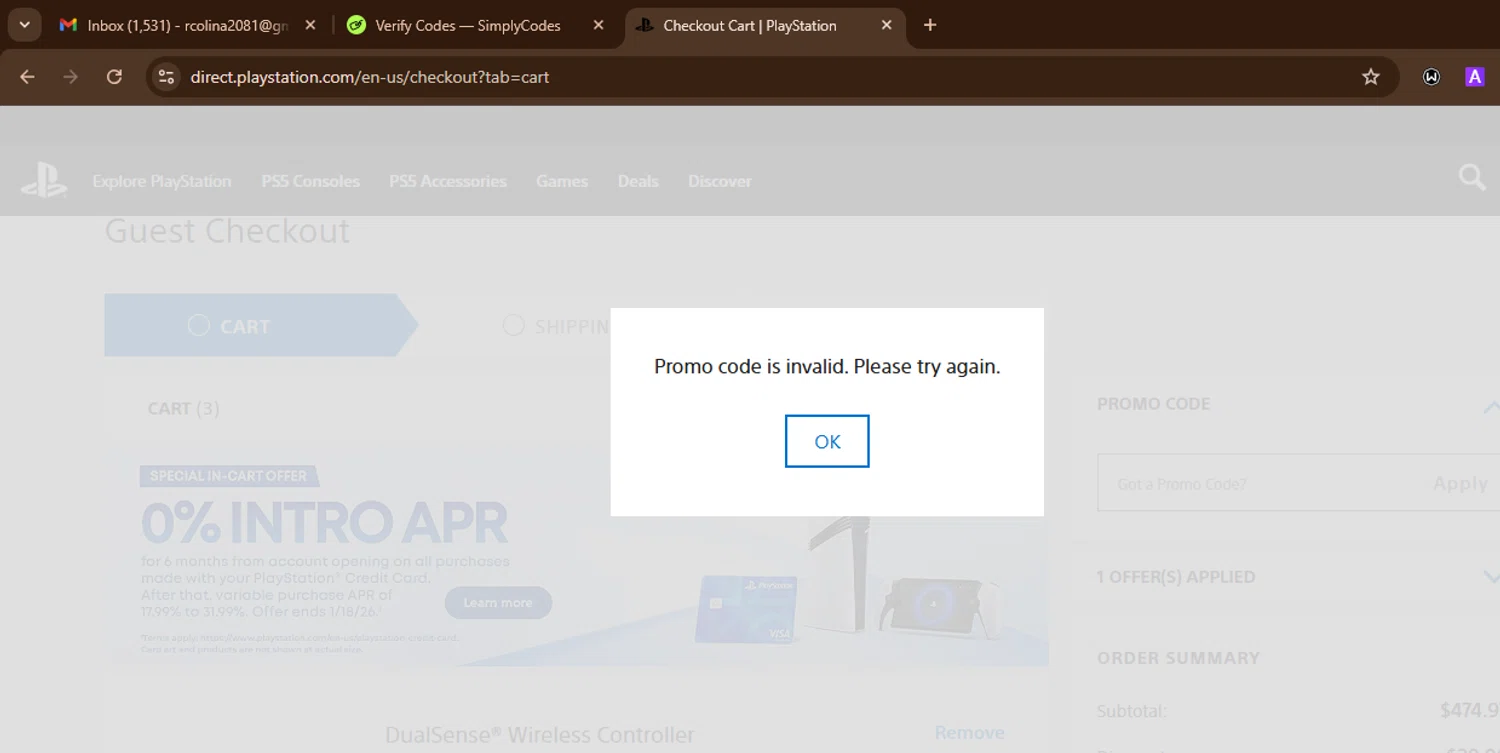Bookmark this page with the star icon
This screenshot has width=1500, height=753.
(x=1371, y=77)
